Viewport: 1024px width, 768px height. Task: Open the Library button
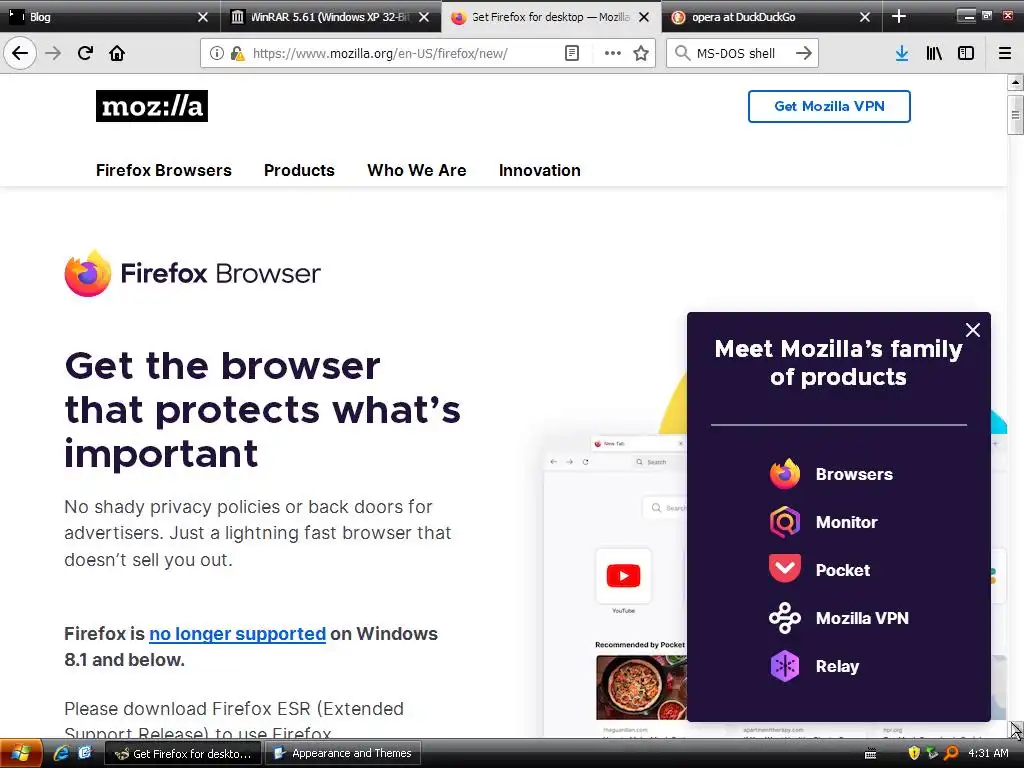click(934, 53)
